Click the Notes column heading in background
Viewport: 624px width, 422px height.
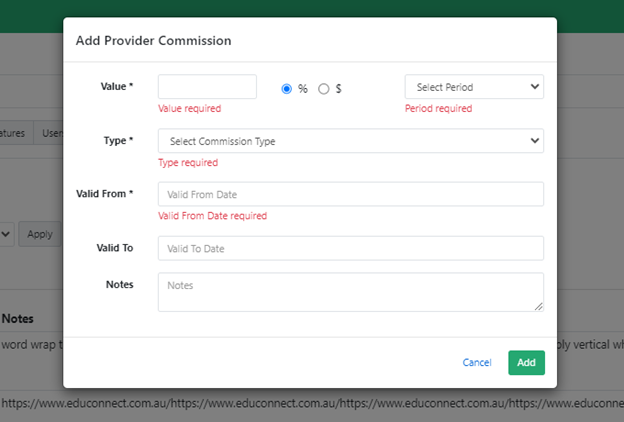coord(18,319)
